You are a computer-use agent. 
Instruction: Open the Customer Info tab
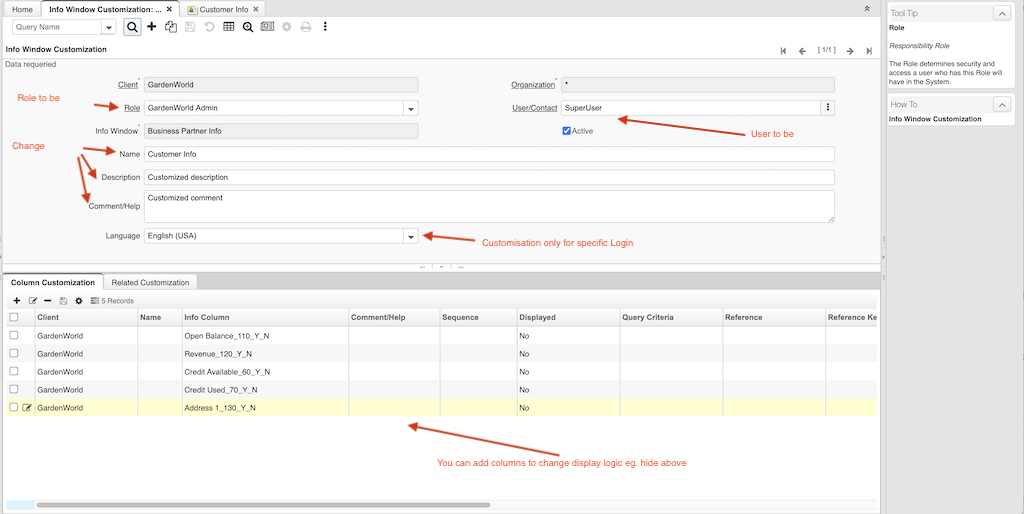[x=223, y=9]
